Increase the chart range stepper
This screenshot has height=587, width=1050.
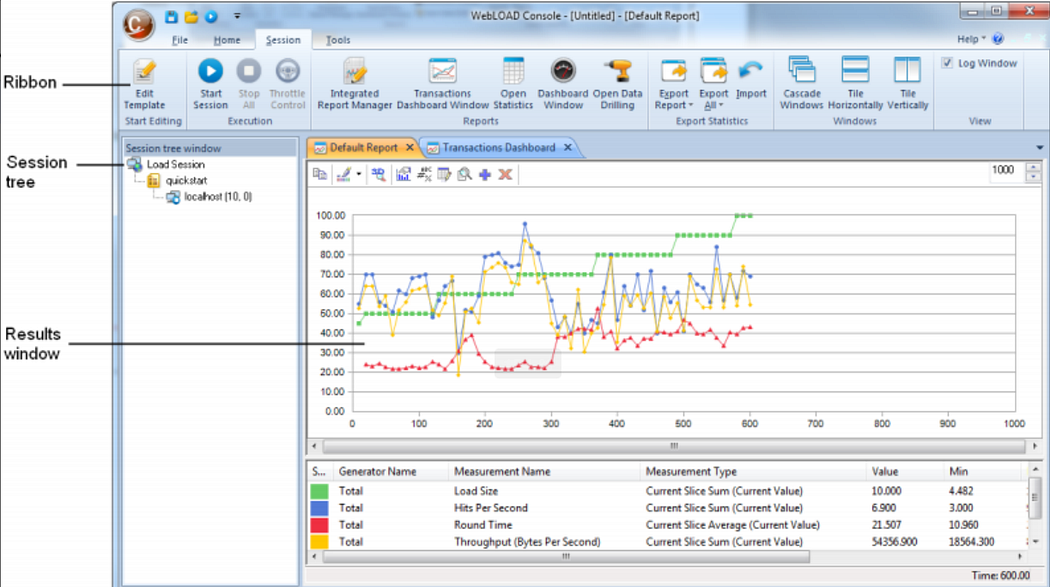1033,167
